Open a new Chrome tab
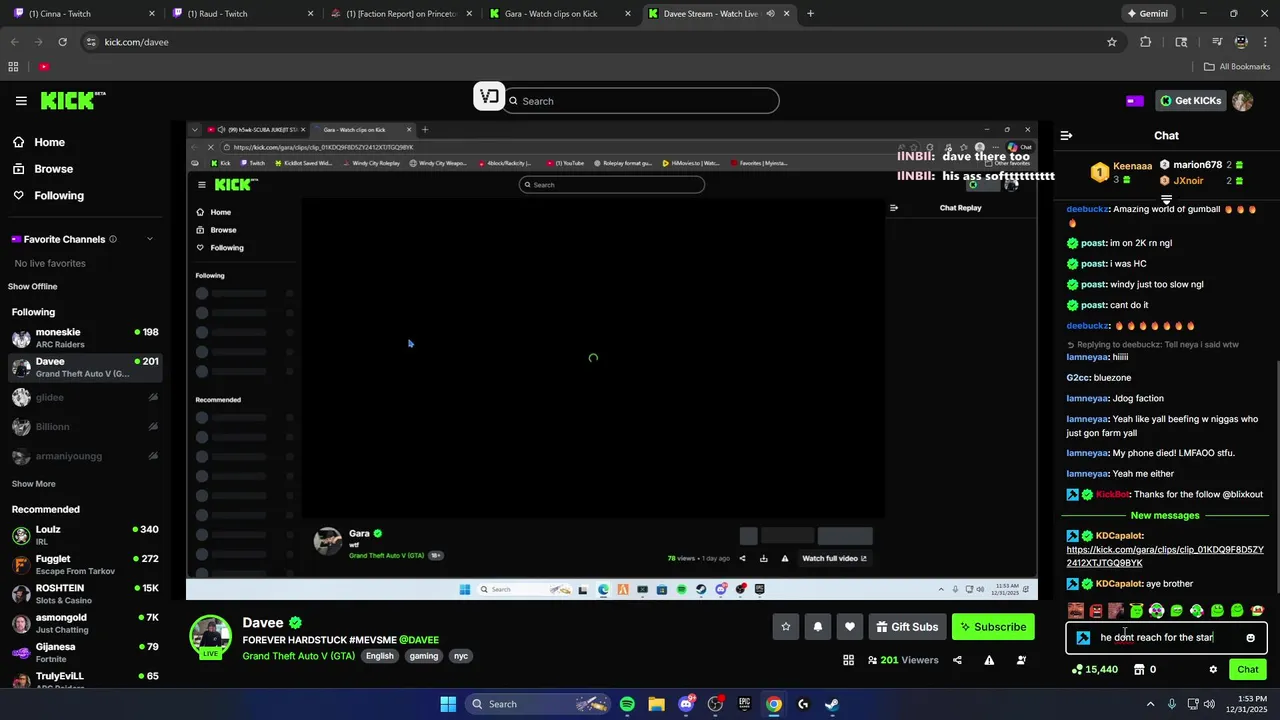Viewport: 1280px width, 720px height. [x=810, y=14]
